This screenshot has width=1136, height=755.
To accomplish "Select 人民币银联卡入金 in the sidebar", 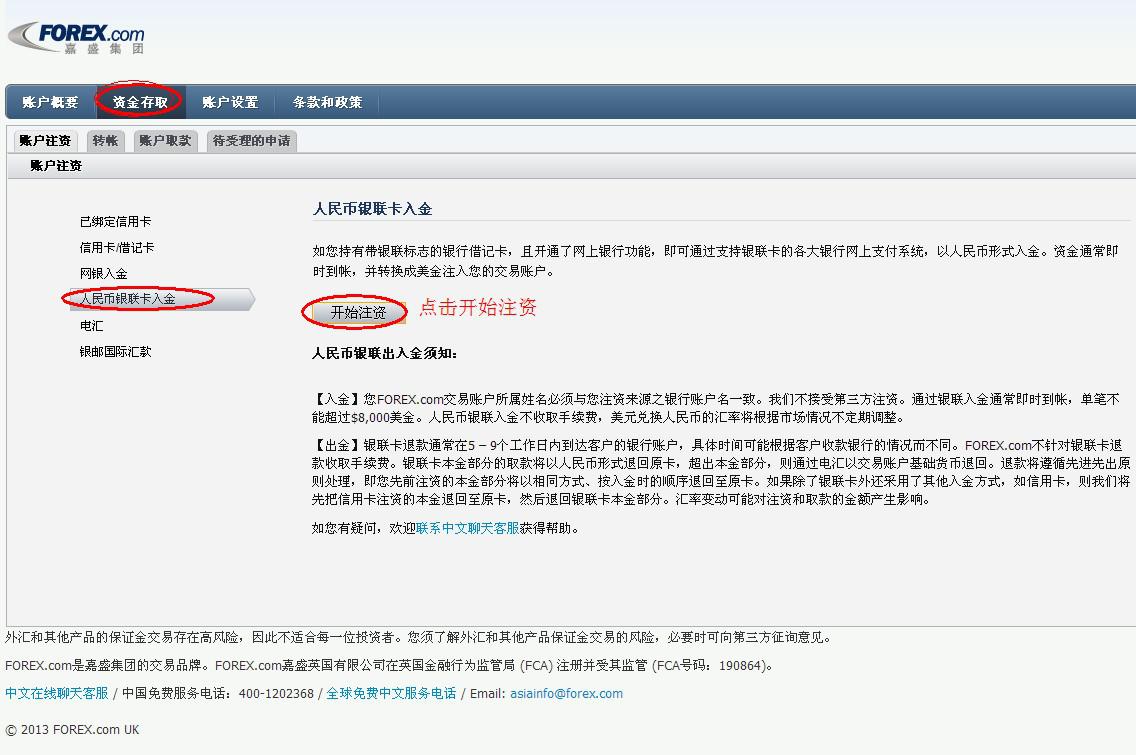I will [x=161, y=299].
